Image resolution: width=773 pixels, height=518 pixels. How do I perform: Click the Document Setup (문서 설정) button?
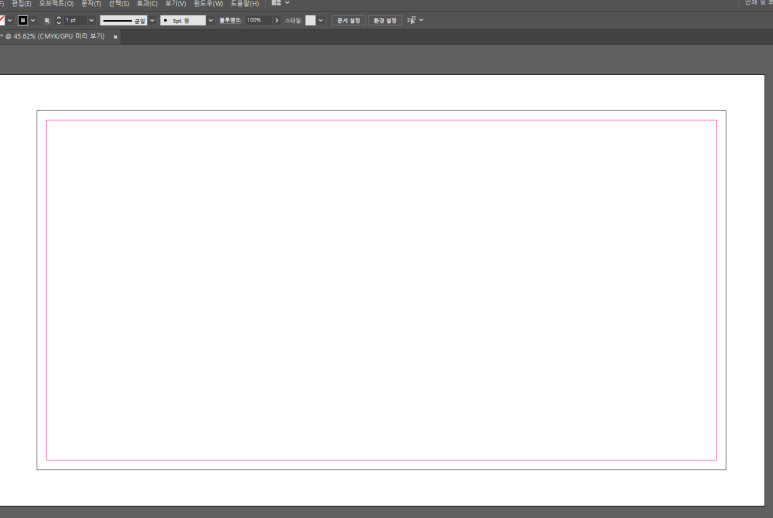pyautogui.click(x=348, y=20)
